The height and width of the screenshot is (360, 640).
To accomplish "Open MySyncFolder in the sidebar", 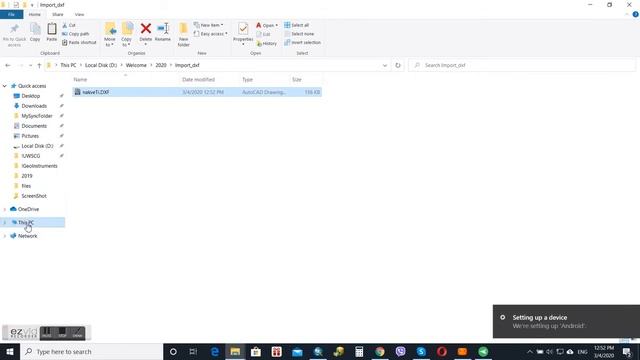I will [x=37, y=116].
